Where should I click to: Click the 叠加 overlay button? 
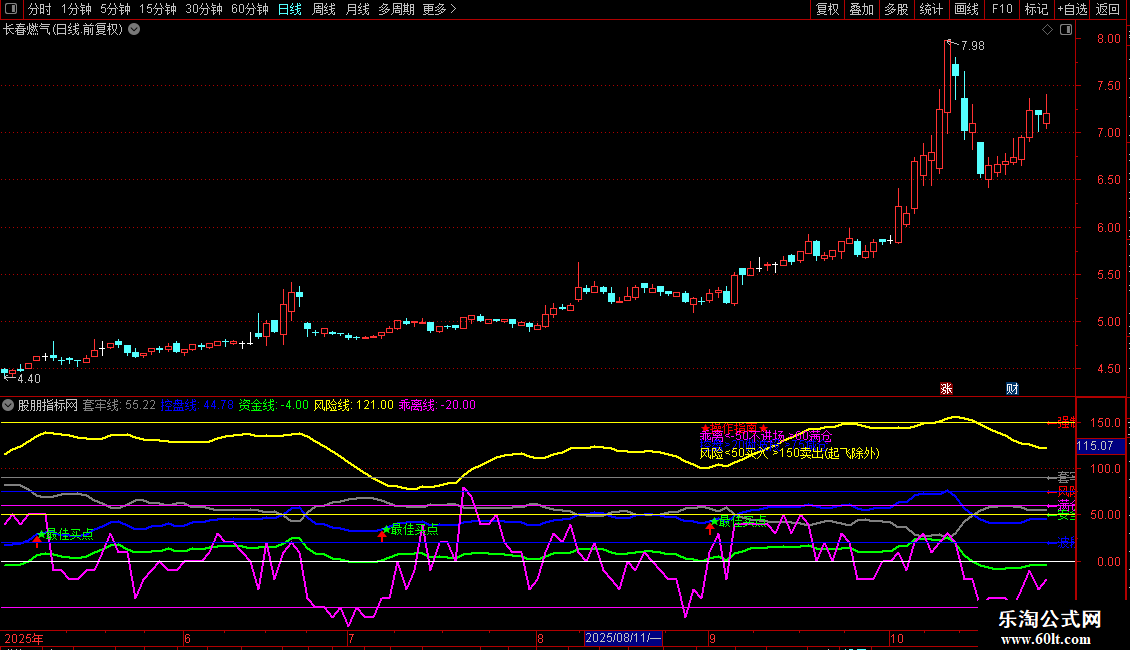click(861, 9)
